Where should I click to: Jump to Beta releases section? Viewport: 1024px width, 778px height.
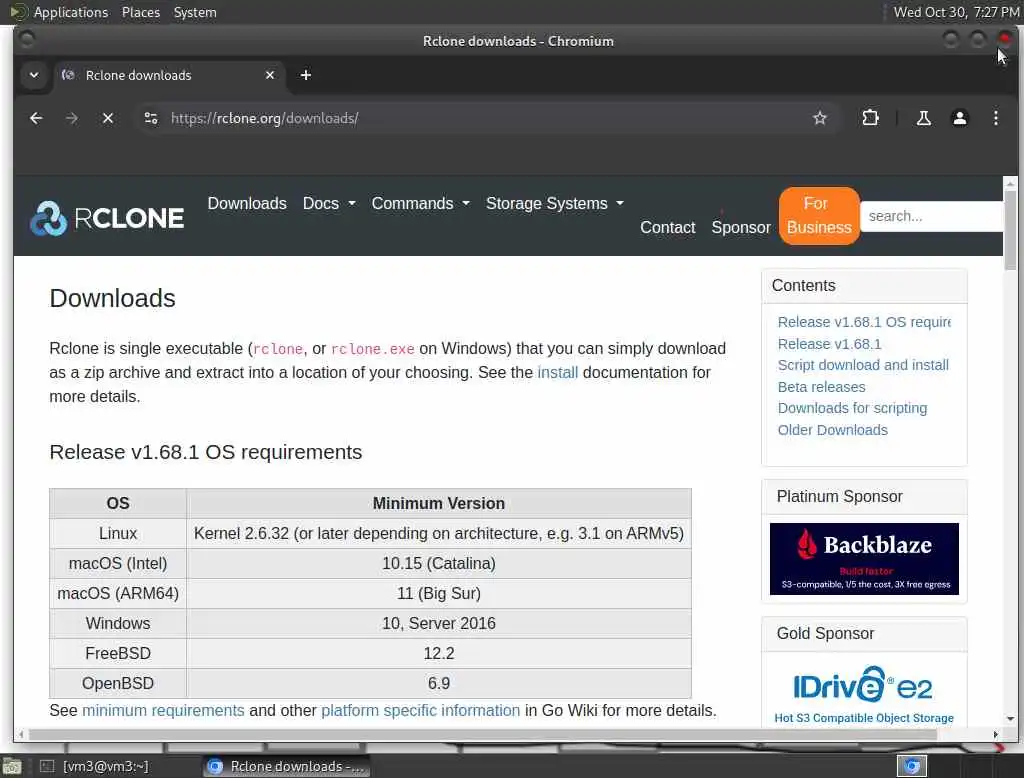(822, 387)
